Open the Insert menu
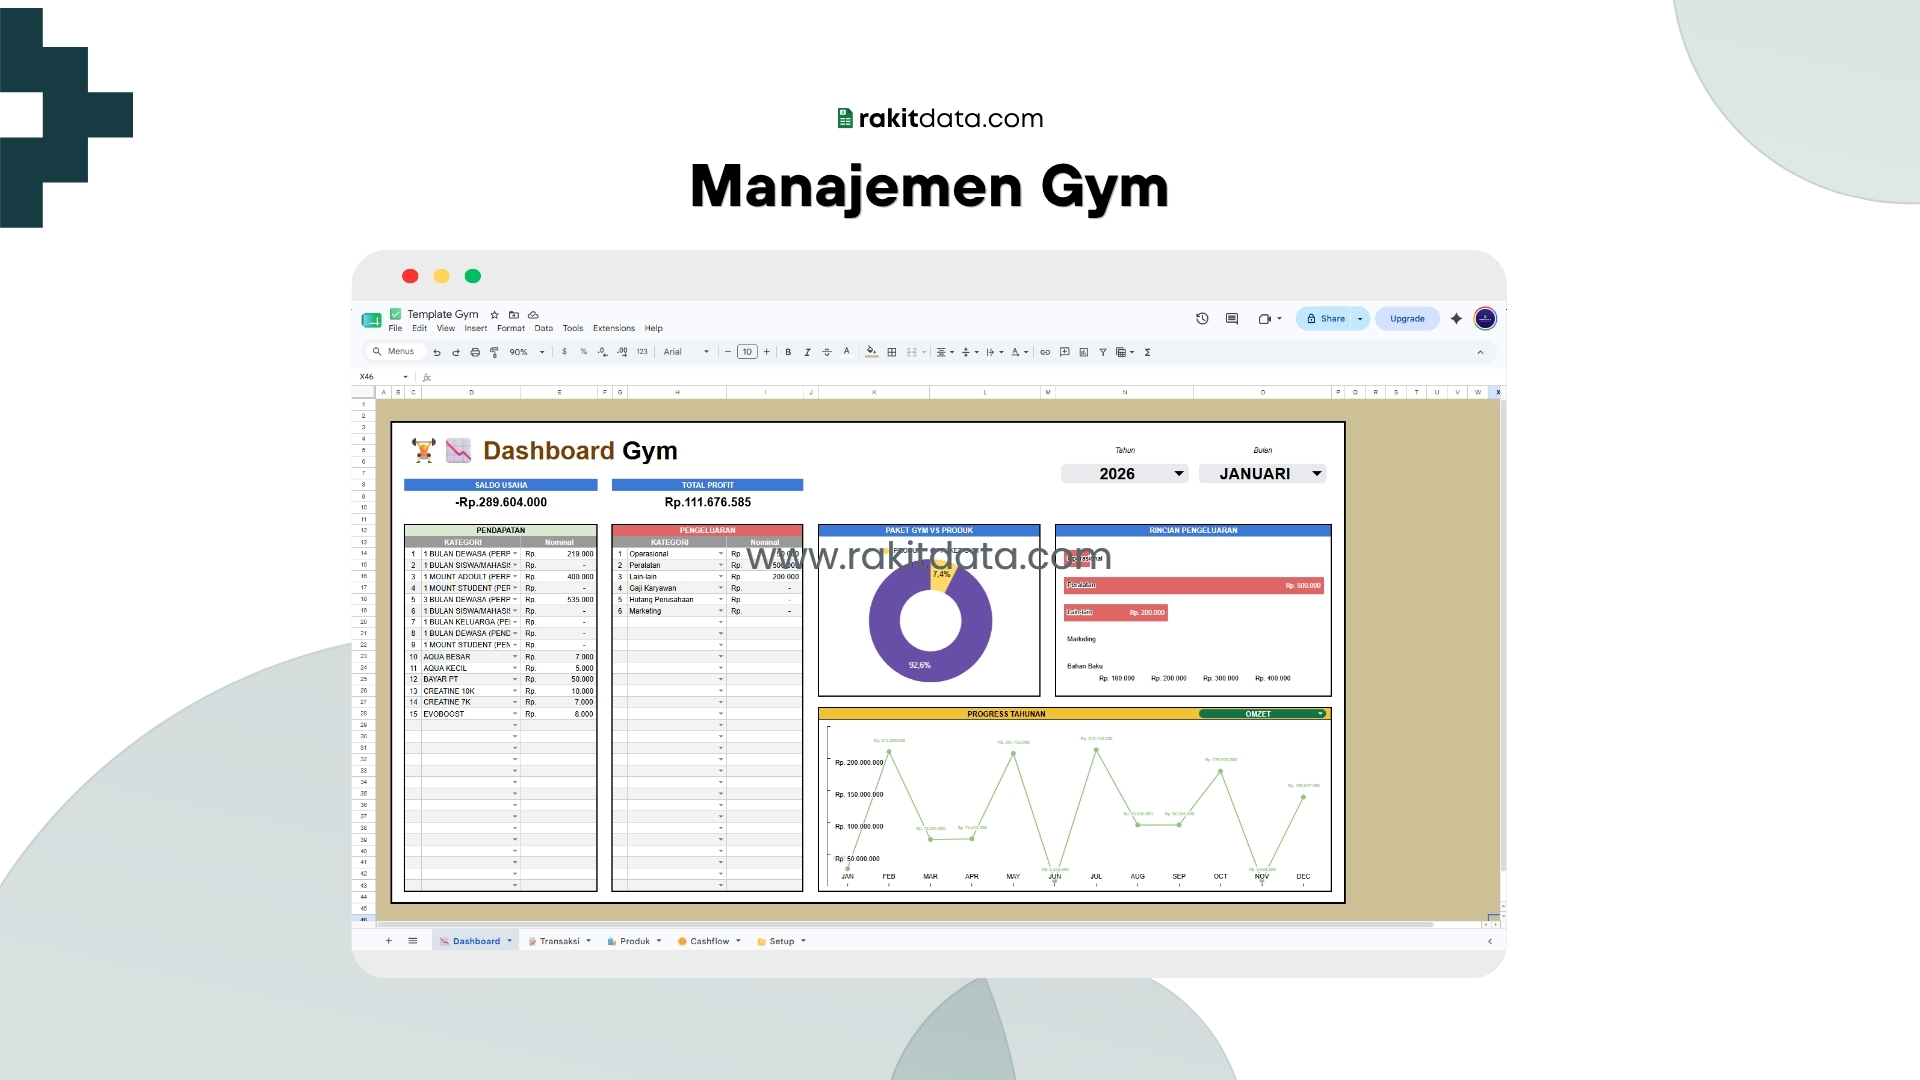1920x1080 pixels. (x=476, y=328)
